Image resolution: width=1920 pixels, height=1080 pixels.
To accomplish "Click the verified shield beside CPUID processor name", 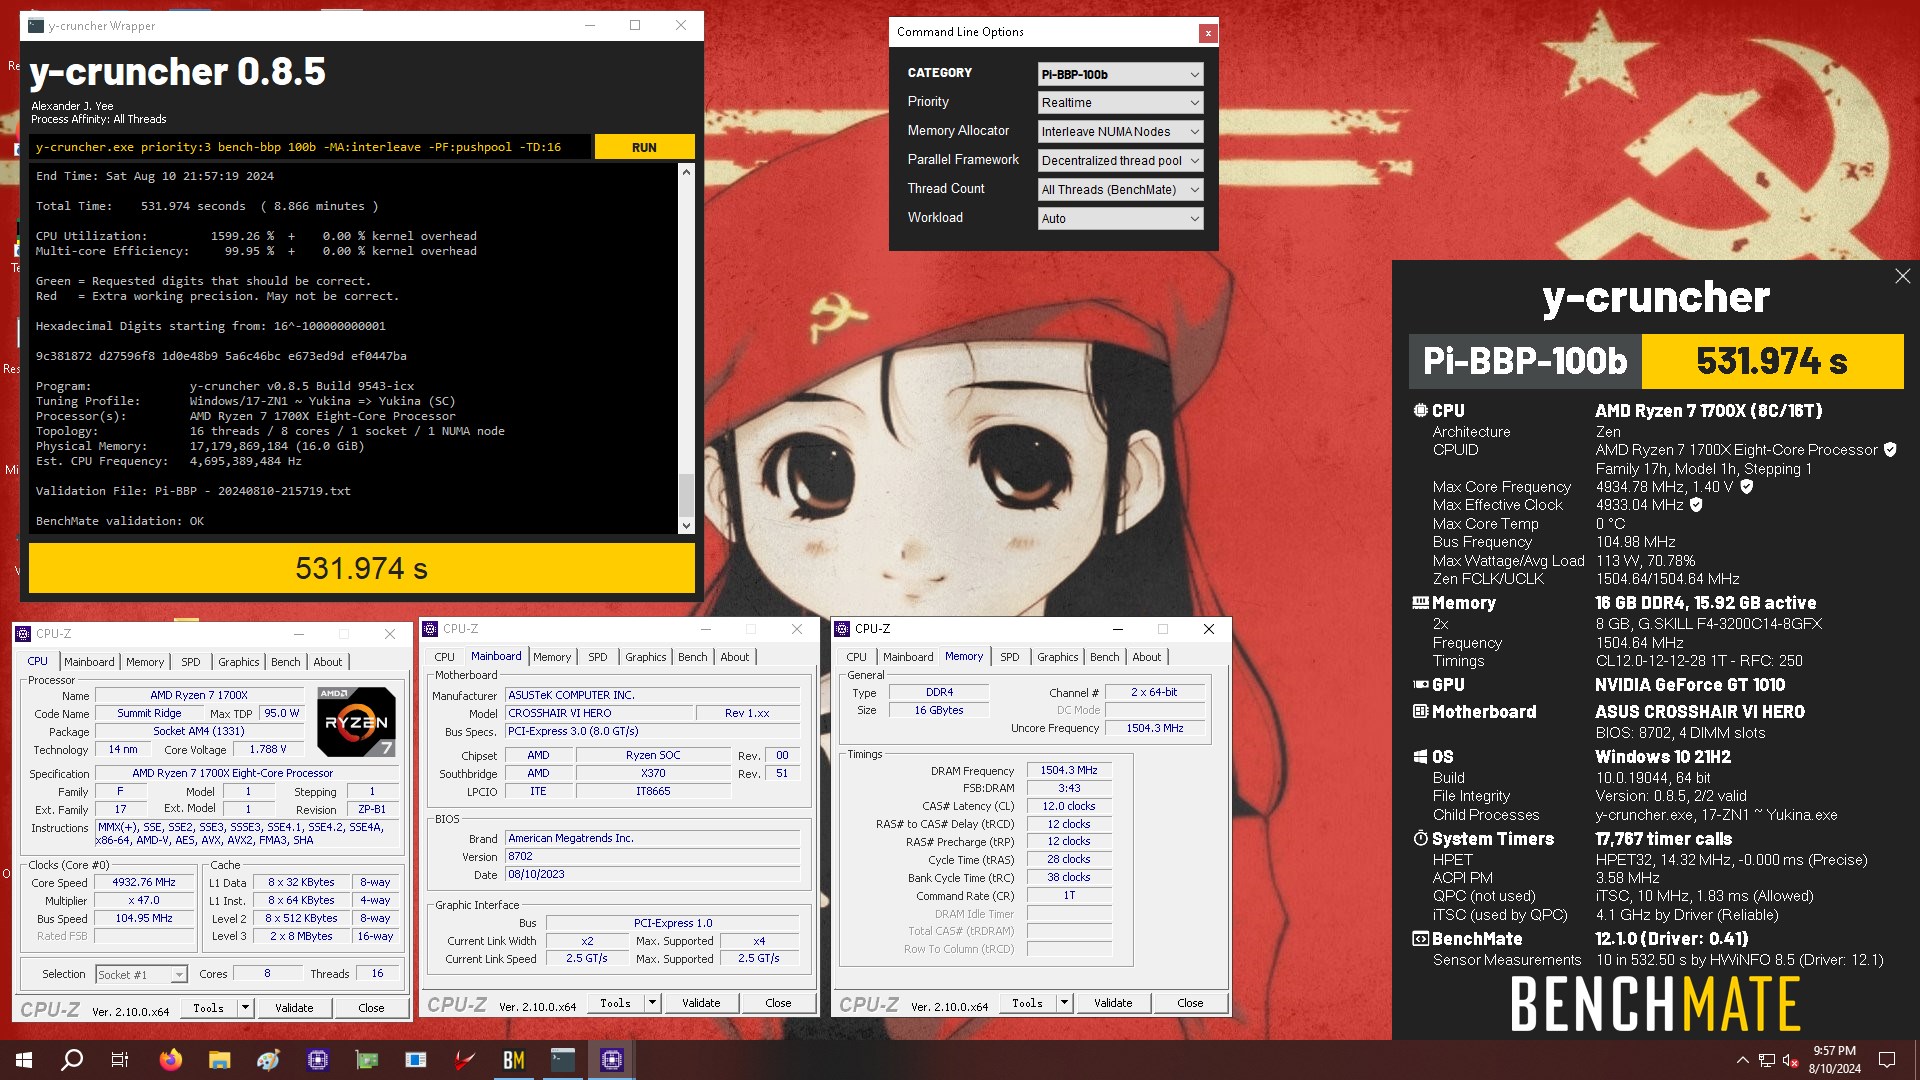I will (1890, 450).
